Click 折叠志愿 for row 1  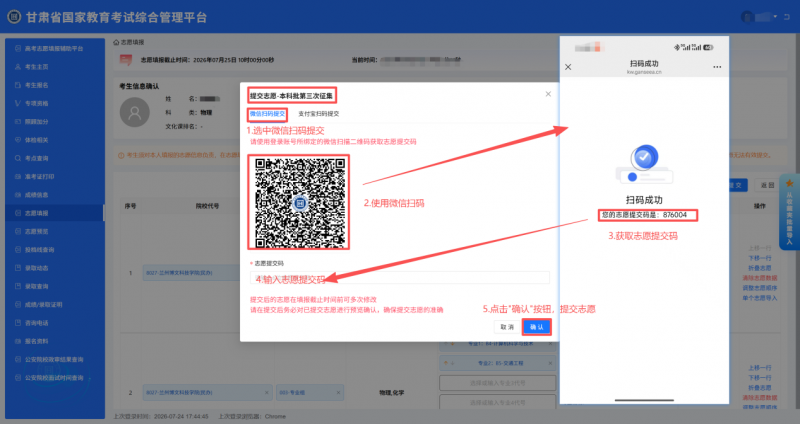click(x=760, y=268)
